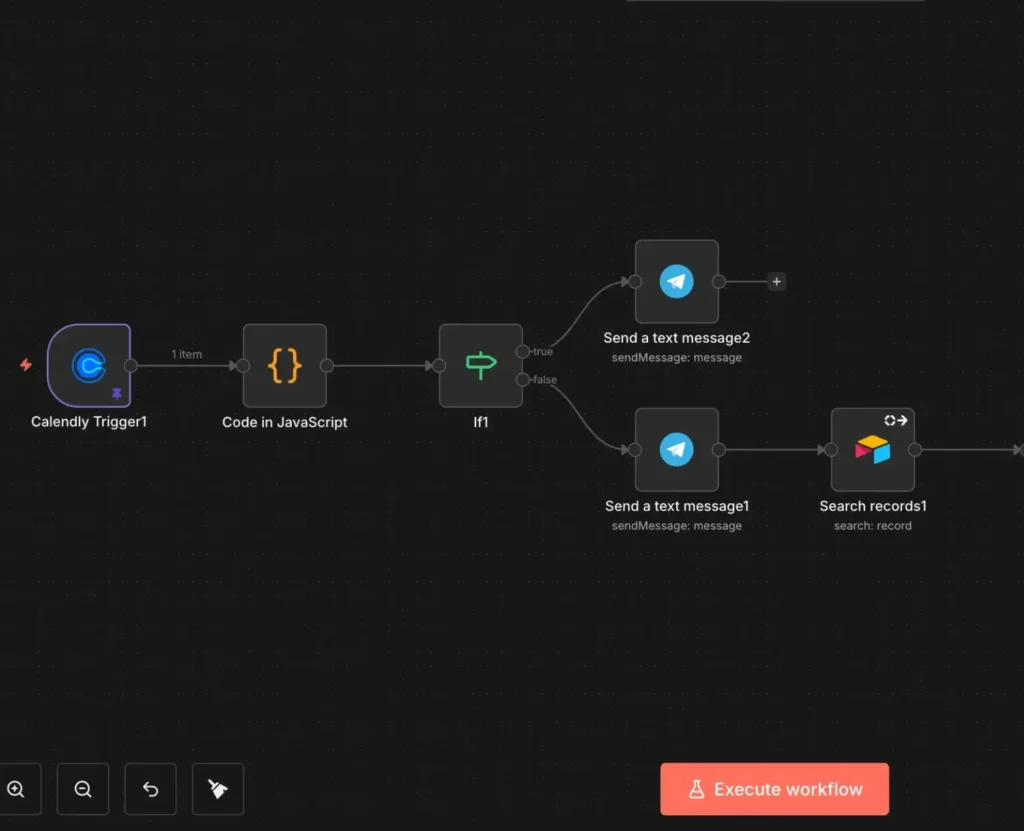Click the If1 false output connector

click(523, 380)
